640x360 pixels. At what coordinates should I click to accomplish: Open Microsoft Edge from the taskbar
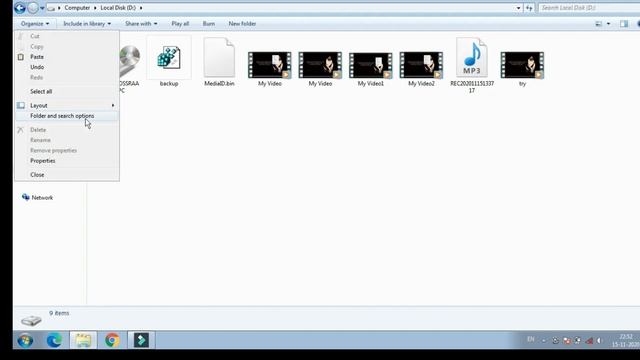[54, 340]
